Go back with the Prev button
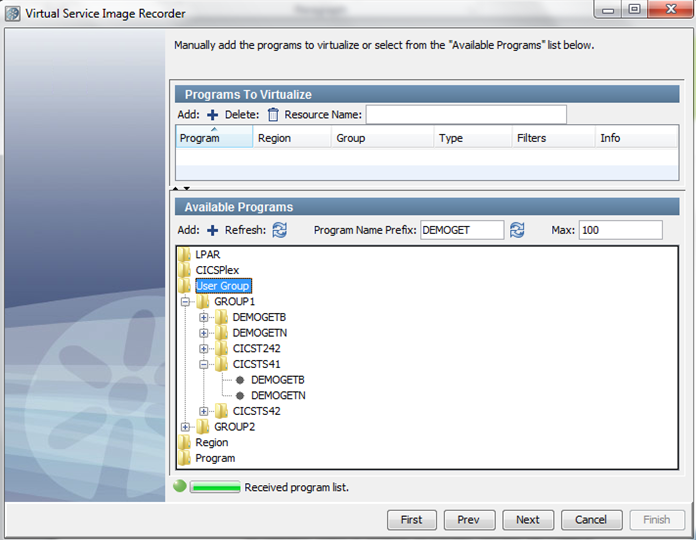Image resolution: width=696 pixels, height=540 pixels. 469,520
